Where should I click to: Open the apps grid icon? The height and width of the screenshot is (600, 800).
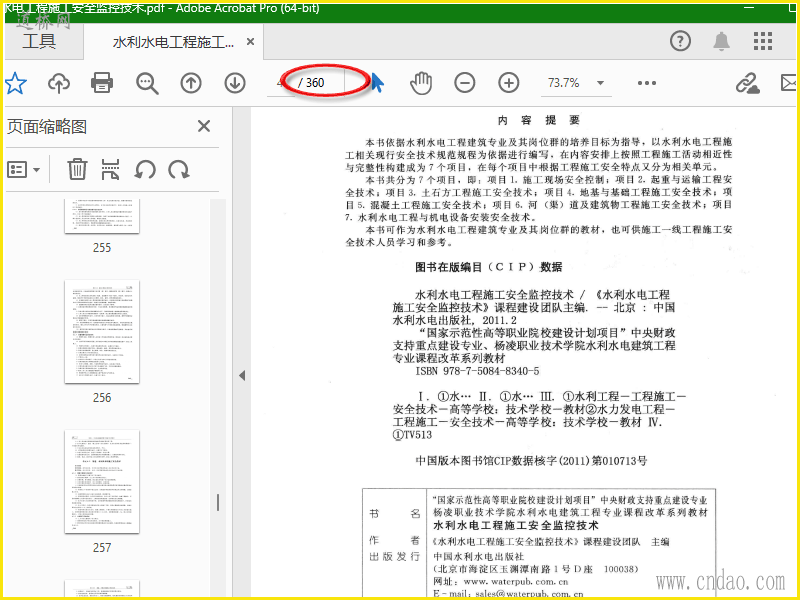[763, 41]
